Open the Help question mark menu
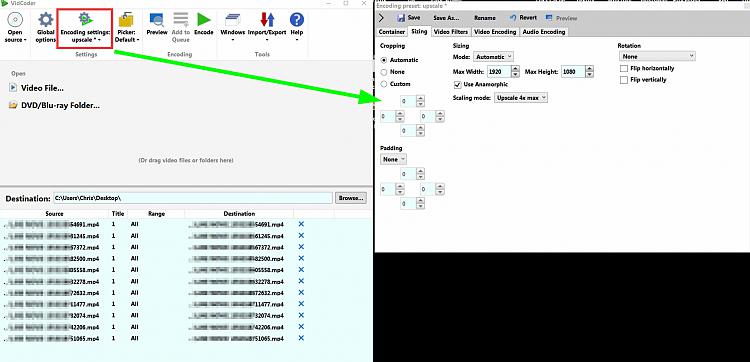 click(297, 27)
